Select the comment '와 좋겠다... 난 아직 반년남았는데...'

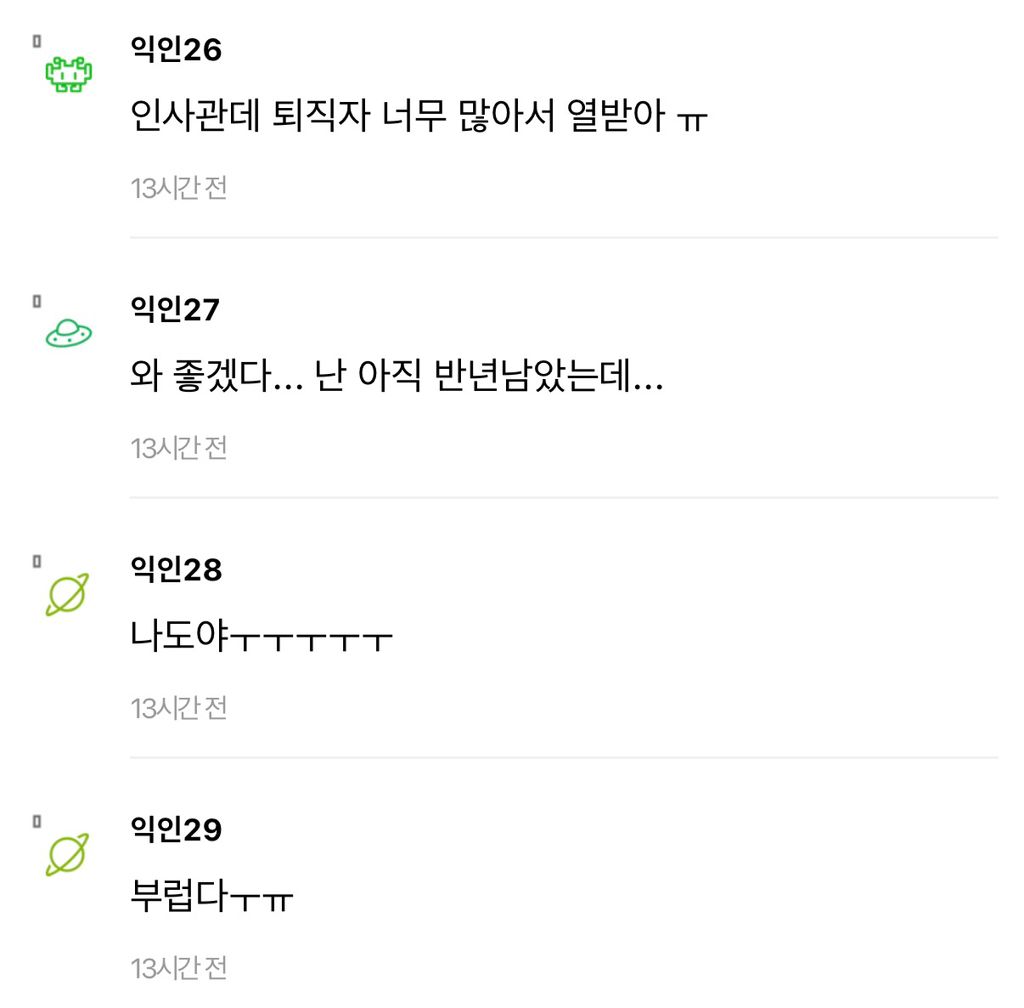click(397, 375)
